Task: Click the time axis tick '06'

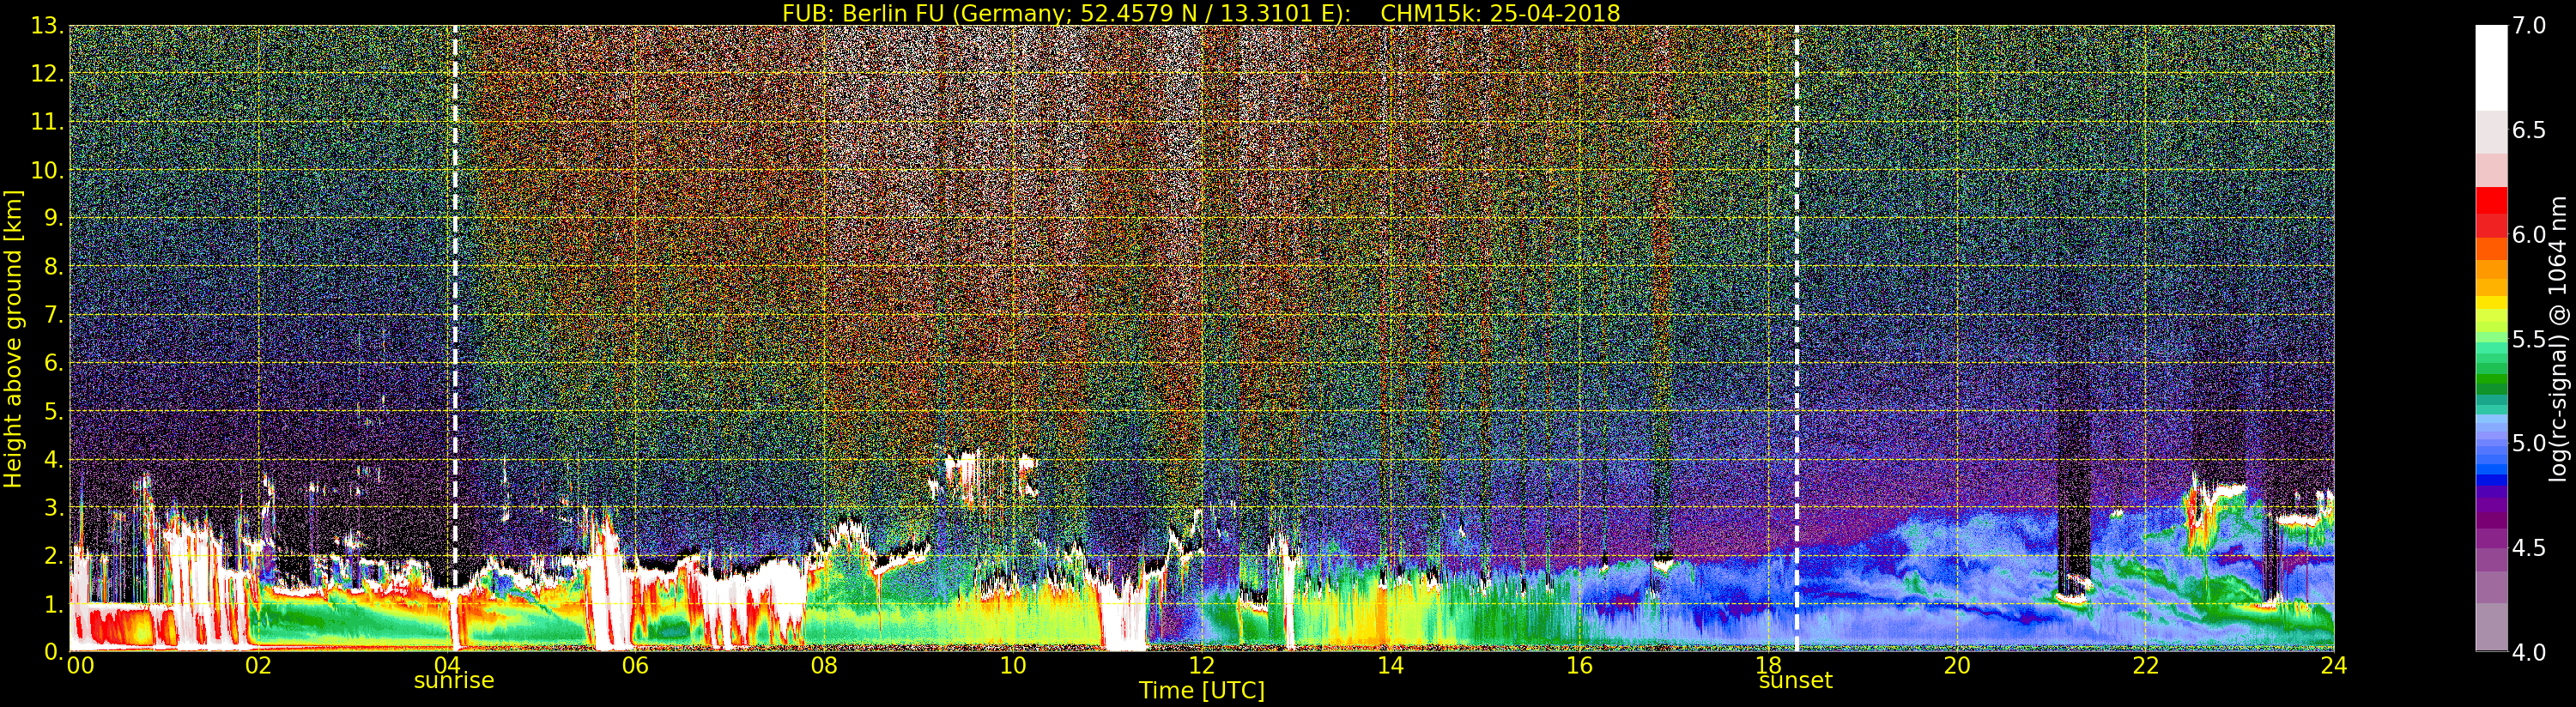Action: pyautogui.click(x=635, y=665)
